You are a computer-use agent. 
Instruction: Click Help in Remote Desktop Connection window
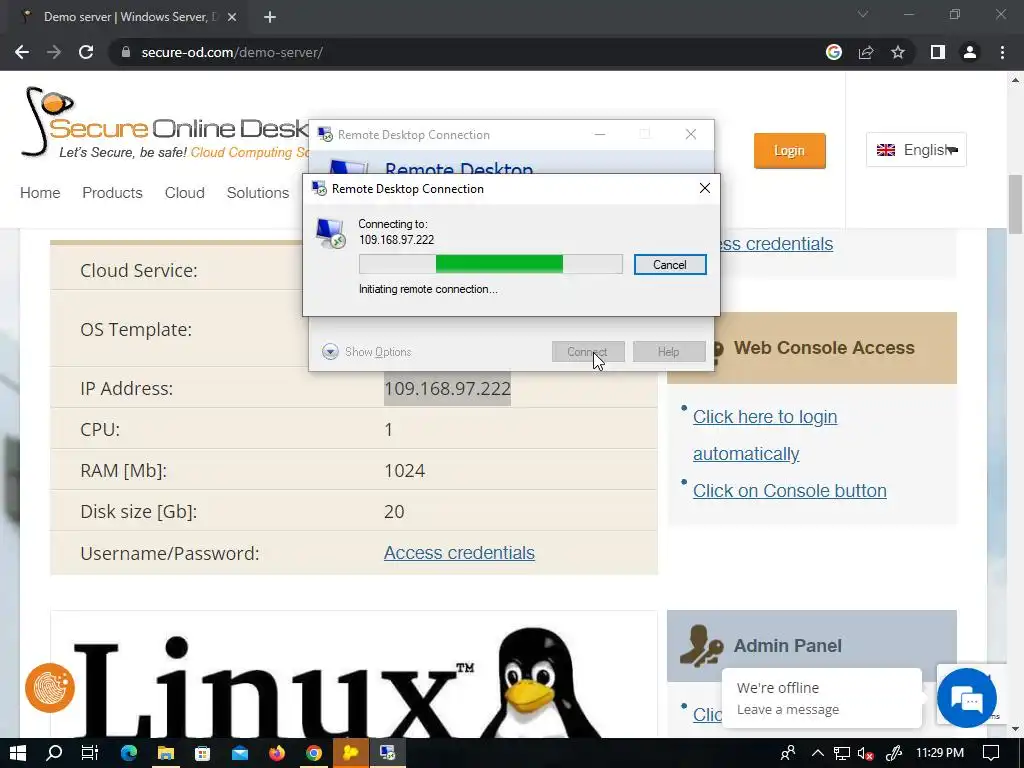[x=668, y=351]
